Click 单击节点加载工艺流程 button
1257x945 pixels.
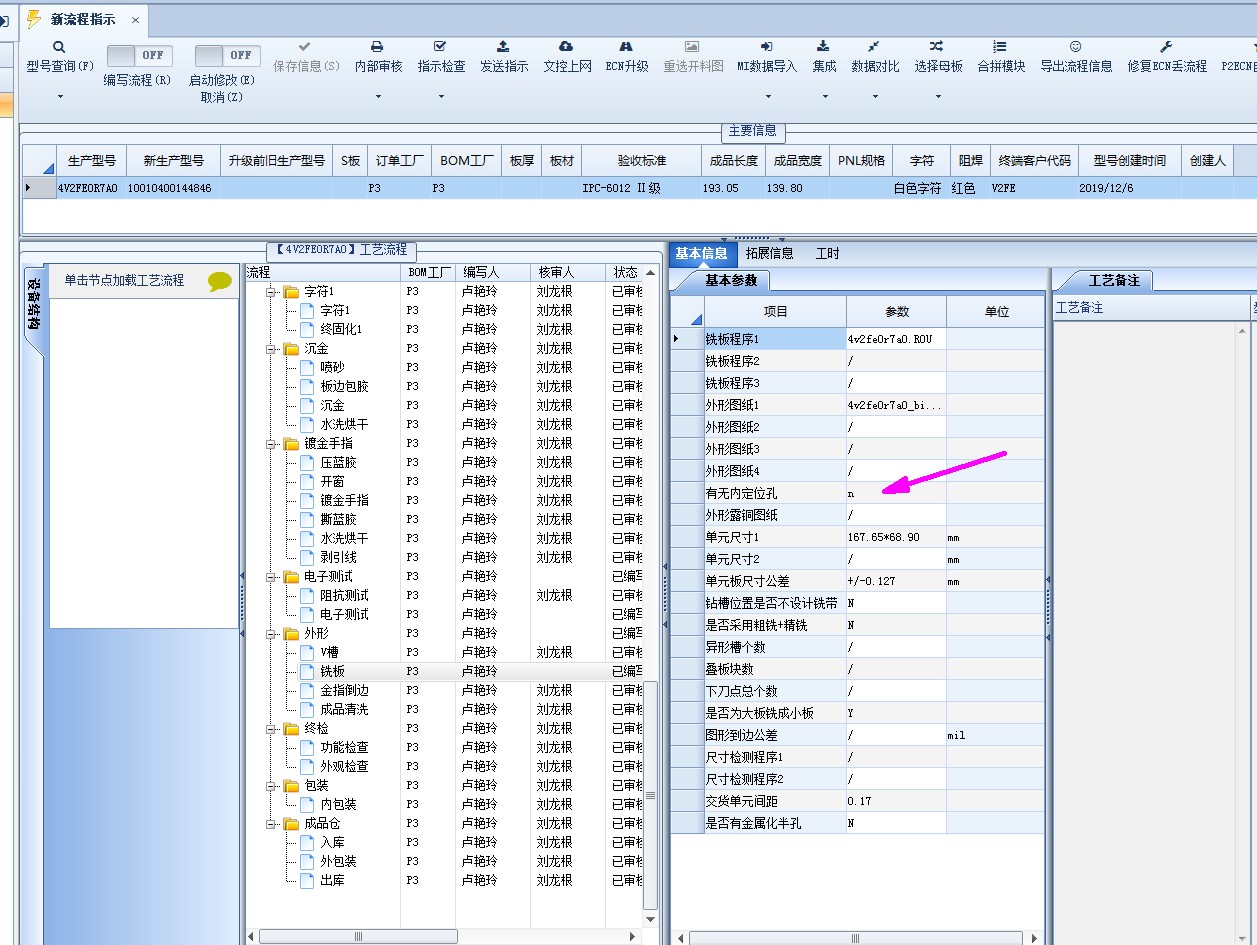pos(125,281)
